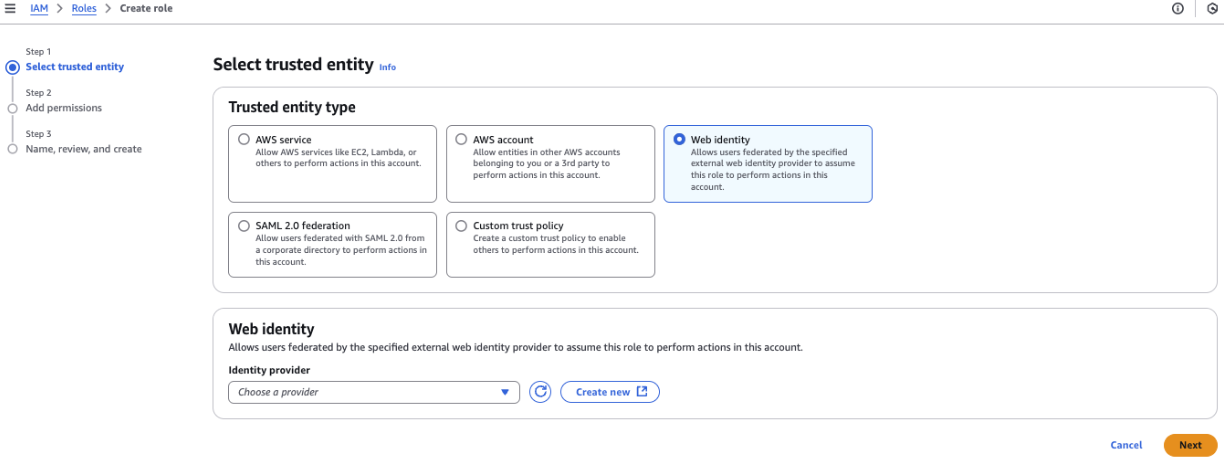This screenshot has width=1224, height=467.
Task: Go to the Roles breadcrumb
Action: click(84, 8)
